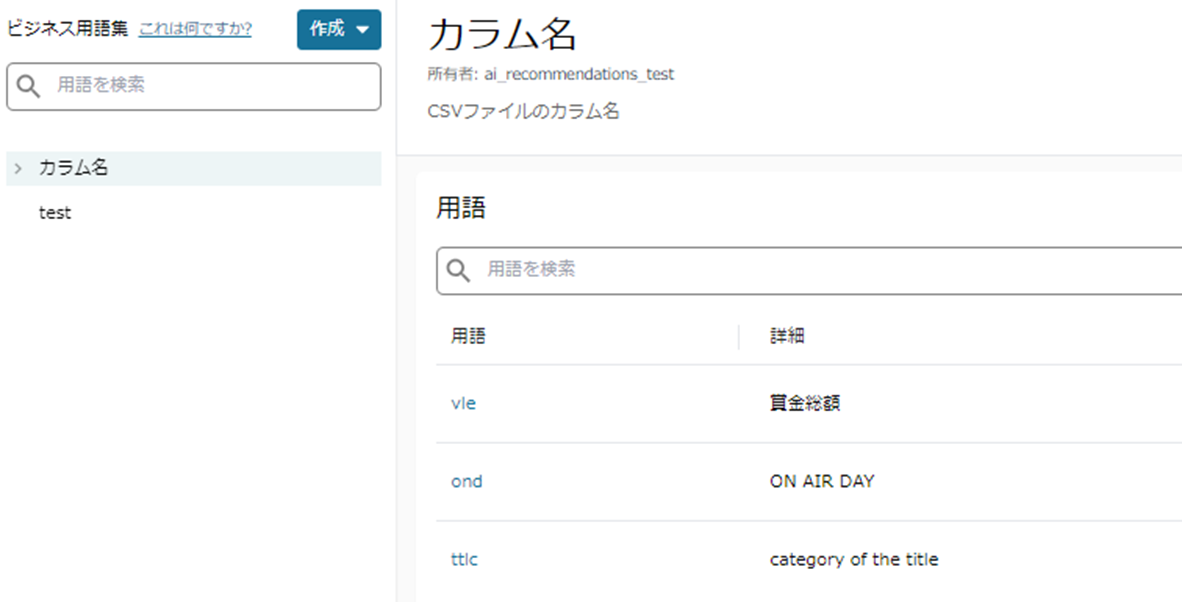Click the CSVファイルのカラム名 description text

(523, 112)
